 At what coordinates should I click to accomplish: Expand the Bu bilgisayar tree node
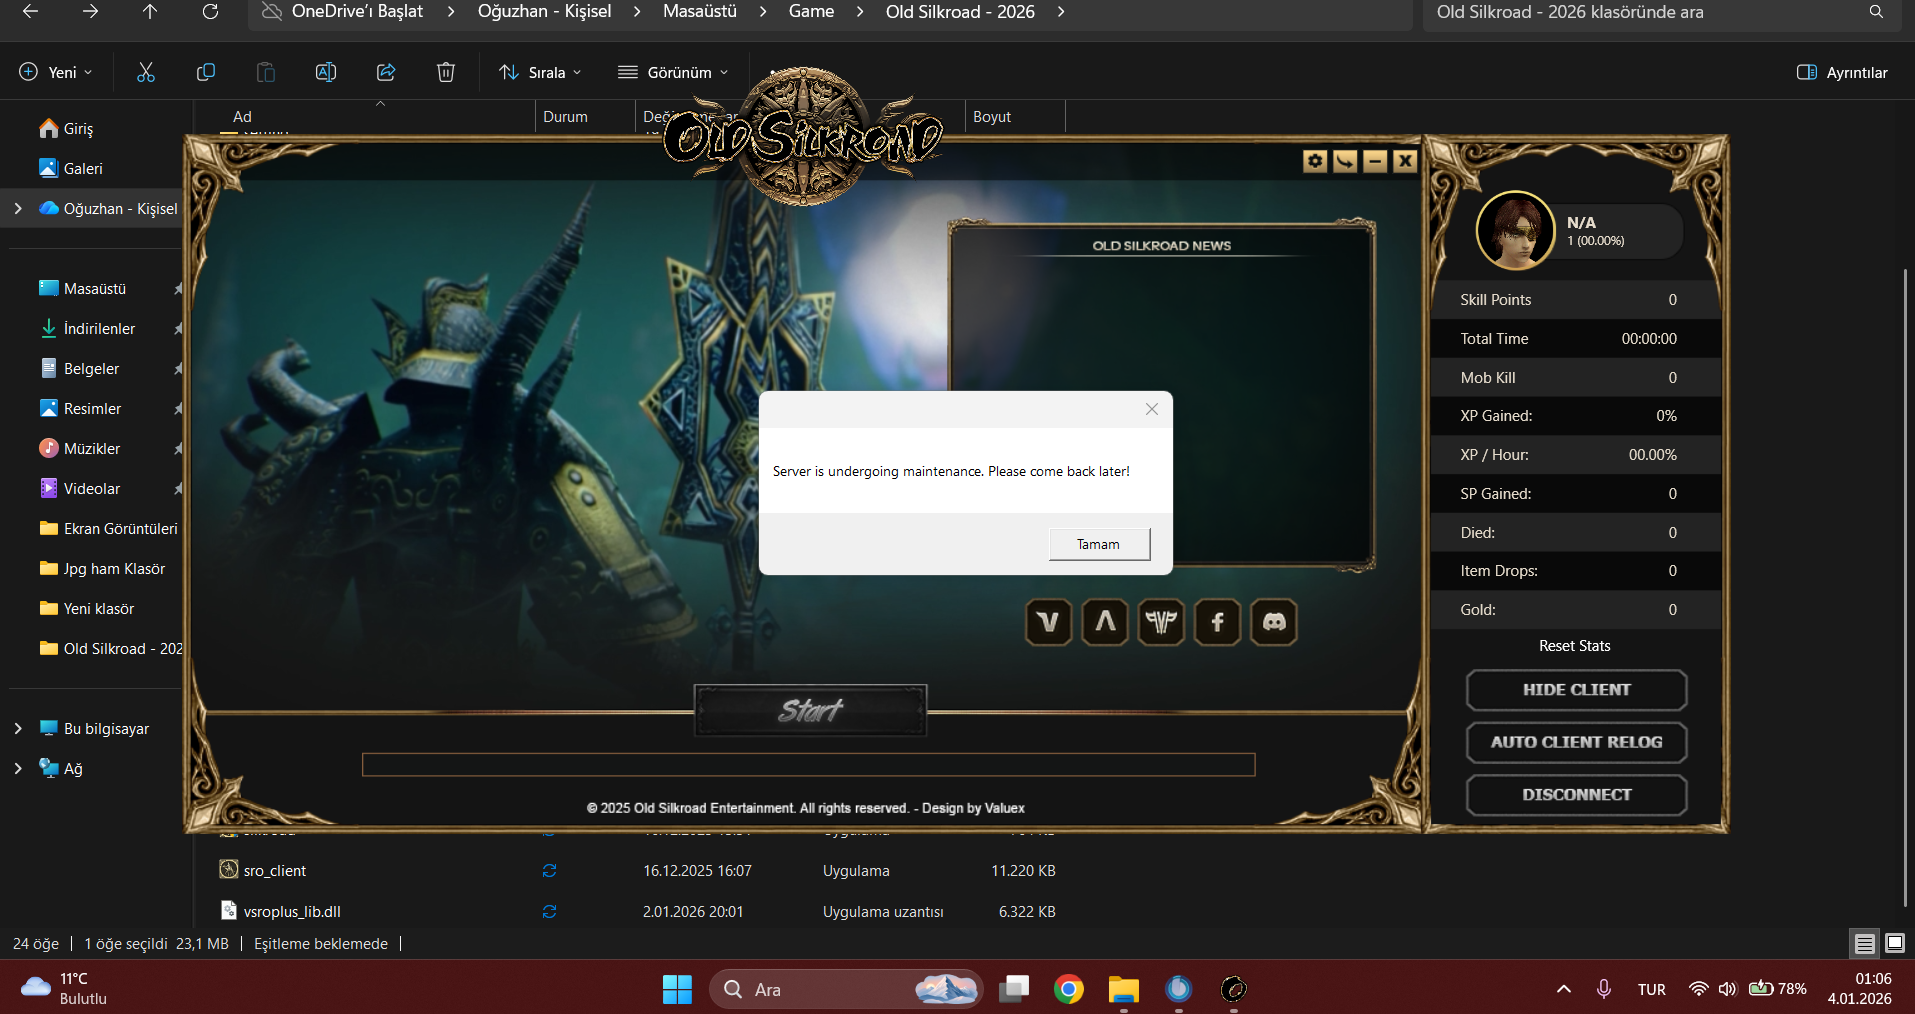pos(18,728)
